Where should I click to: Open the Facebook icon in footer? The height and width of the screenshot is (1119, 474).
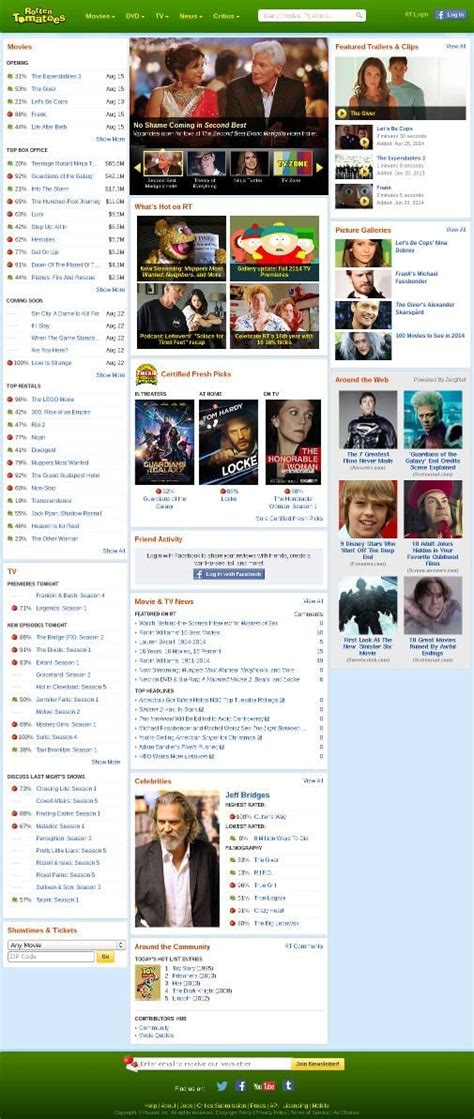pyautogui.click(x=241, y=1085)
